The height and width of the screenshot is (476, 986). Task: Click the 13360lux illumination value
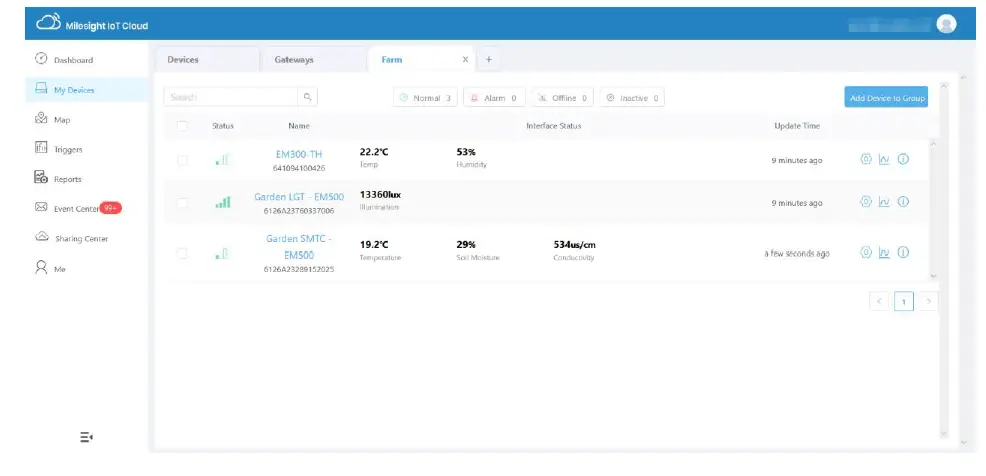(380, 195)
